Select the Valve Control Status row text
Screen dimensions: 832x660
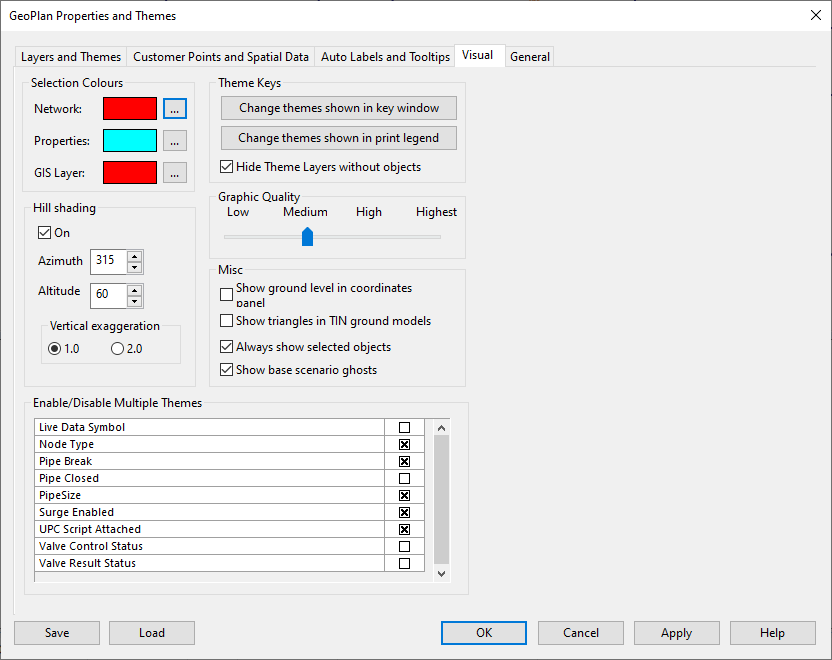[91, 546]
